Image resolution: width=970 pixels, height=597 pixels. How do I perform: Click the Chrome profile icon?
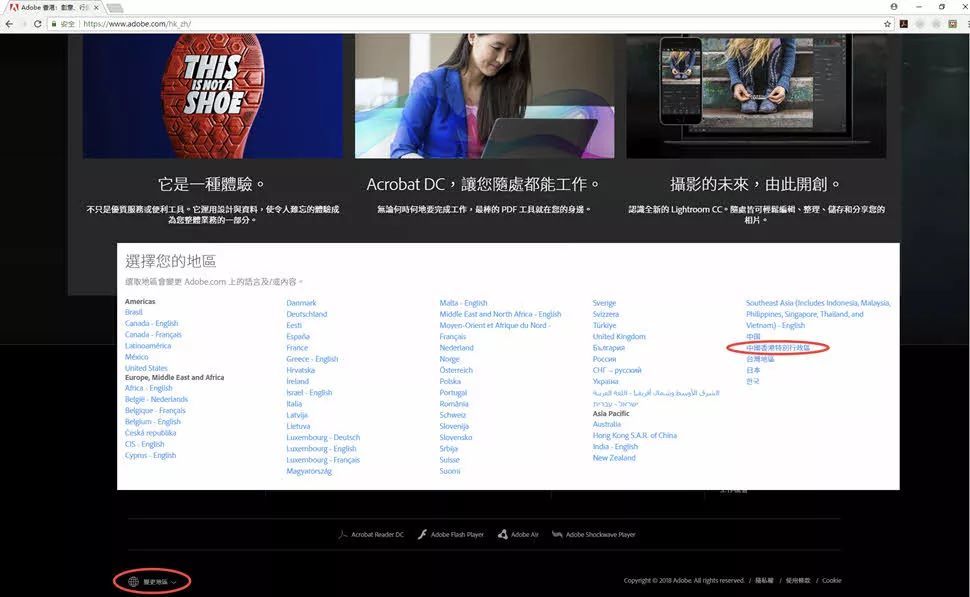tap(894, 6)
